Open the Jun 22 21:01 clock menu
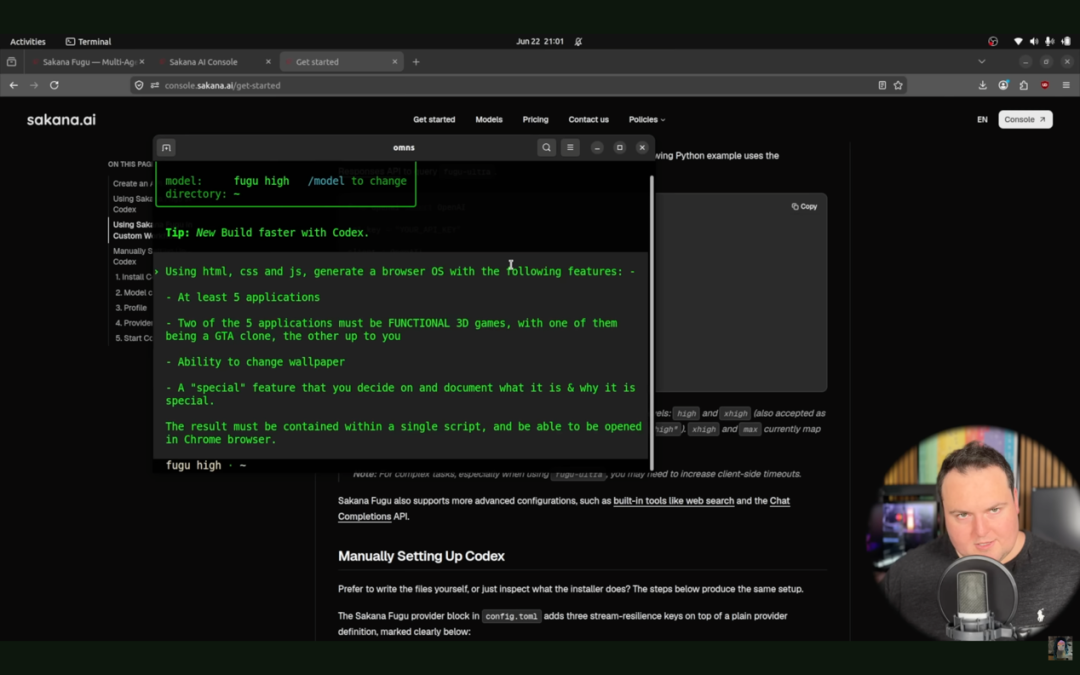Image resolution: width=1080 pixels, height=675 pixels. tap(540, 41)
